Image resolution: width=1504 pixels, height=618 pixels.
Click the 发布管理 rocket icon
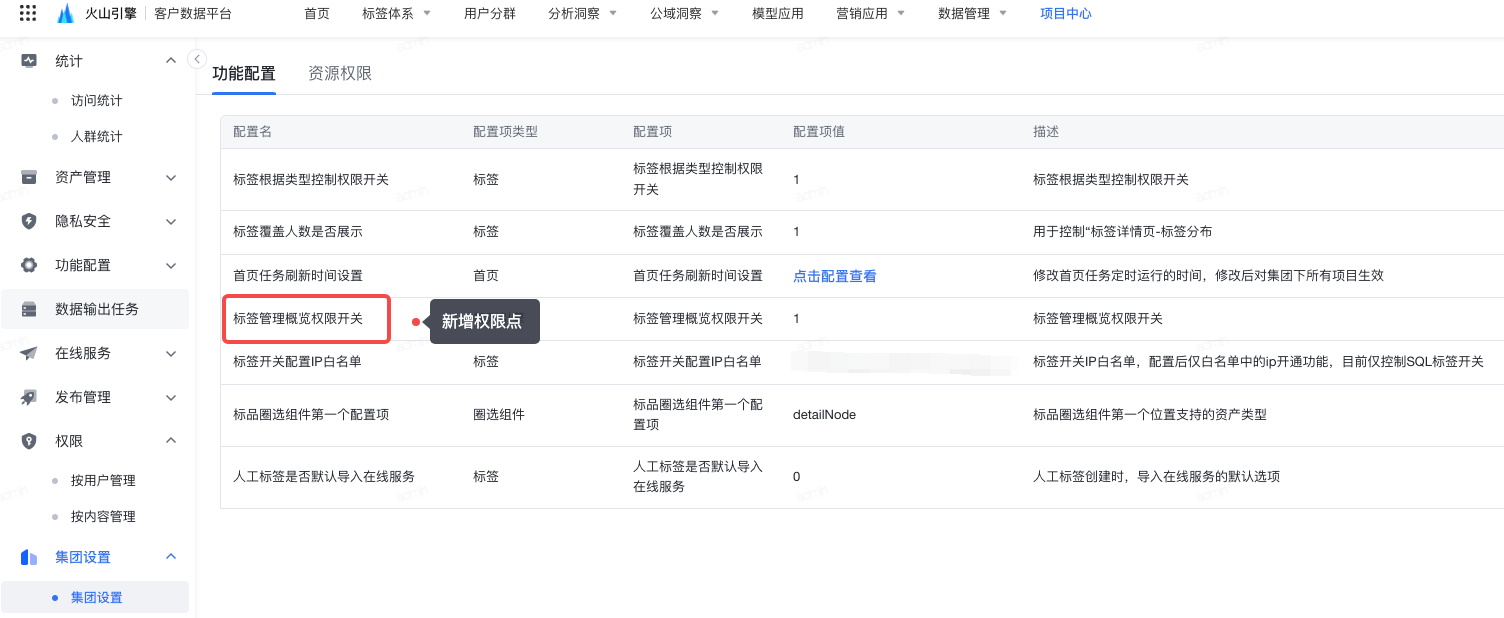click(29, 397)
